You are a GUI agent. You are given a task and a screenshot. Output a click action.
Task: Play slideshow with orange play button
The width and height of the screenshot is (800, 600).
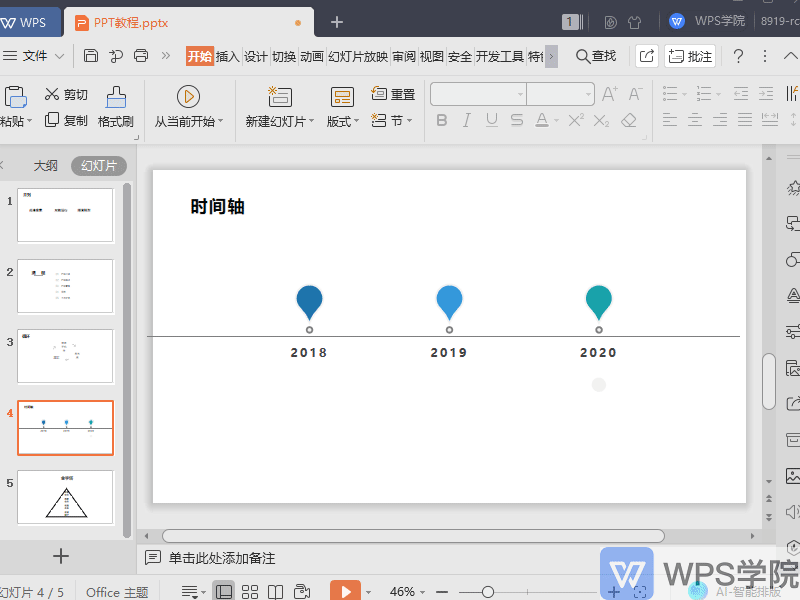(x=345, y=591)
